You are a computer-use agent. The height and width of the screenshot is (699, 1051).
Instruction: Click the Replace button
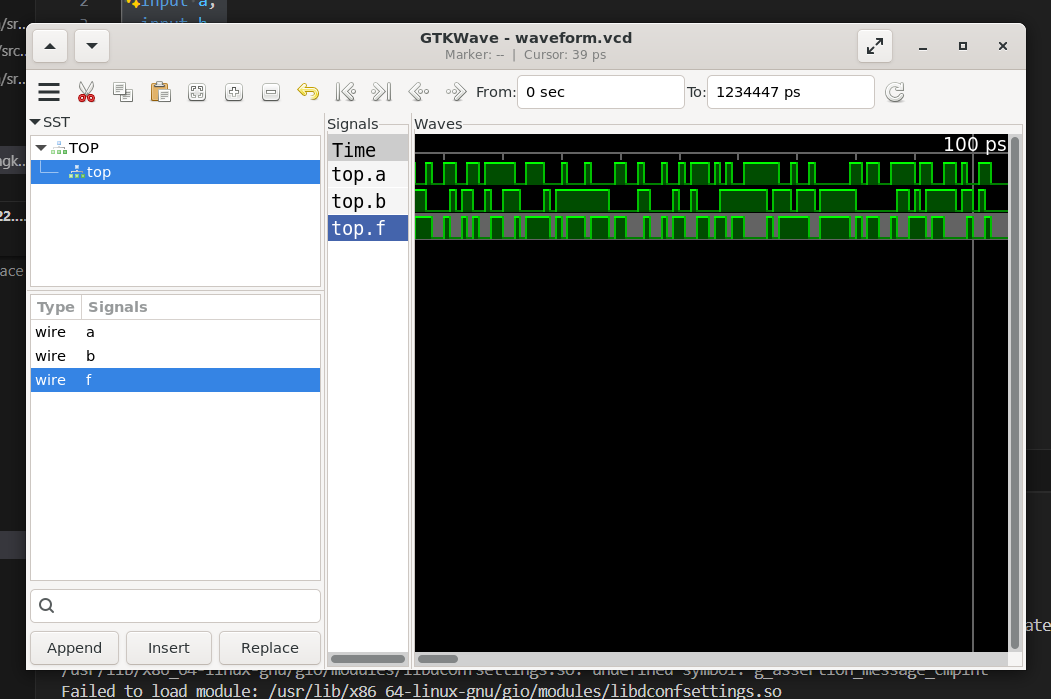point(269,648)
